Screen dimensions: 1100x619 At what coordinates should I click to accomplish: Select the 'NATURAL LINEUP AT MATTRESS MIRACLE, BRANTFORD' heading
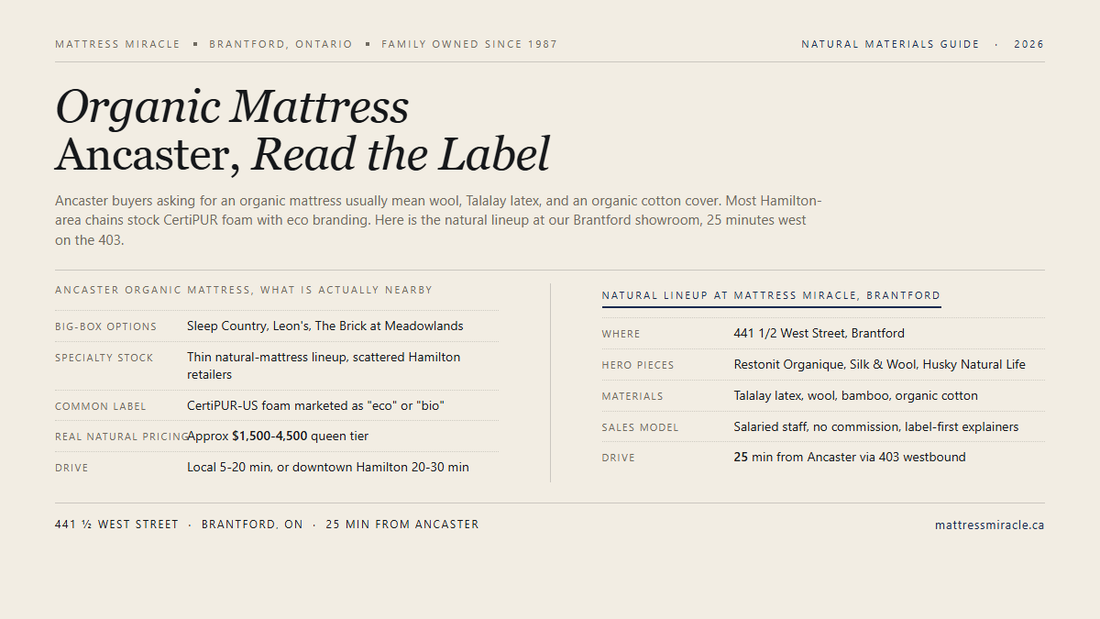pyautogui.click(x=771, y=295)
